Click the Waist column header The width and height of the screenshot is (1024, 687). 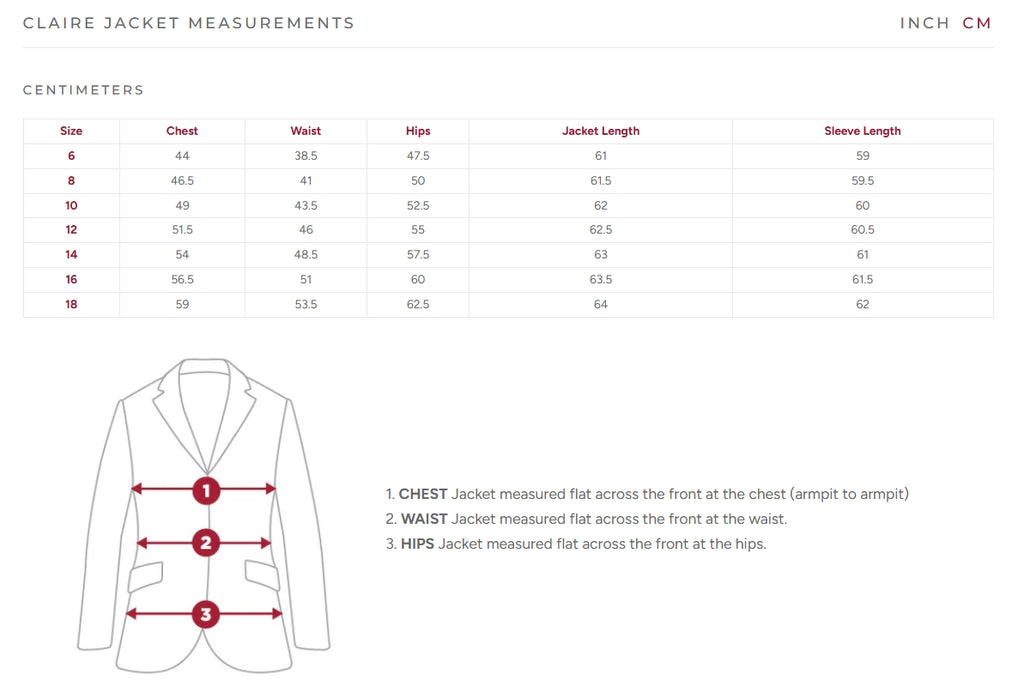tap(306, 131)
